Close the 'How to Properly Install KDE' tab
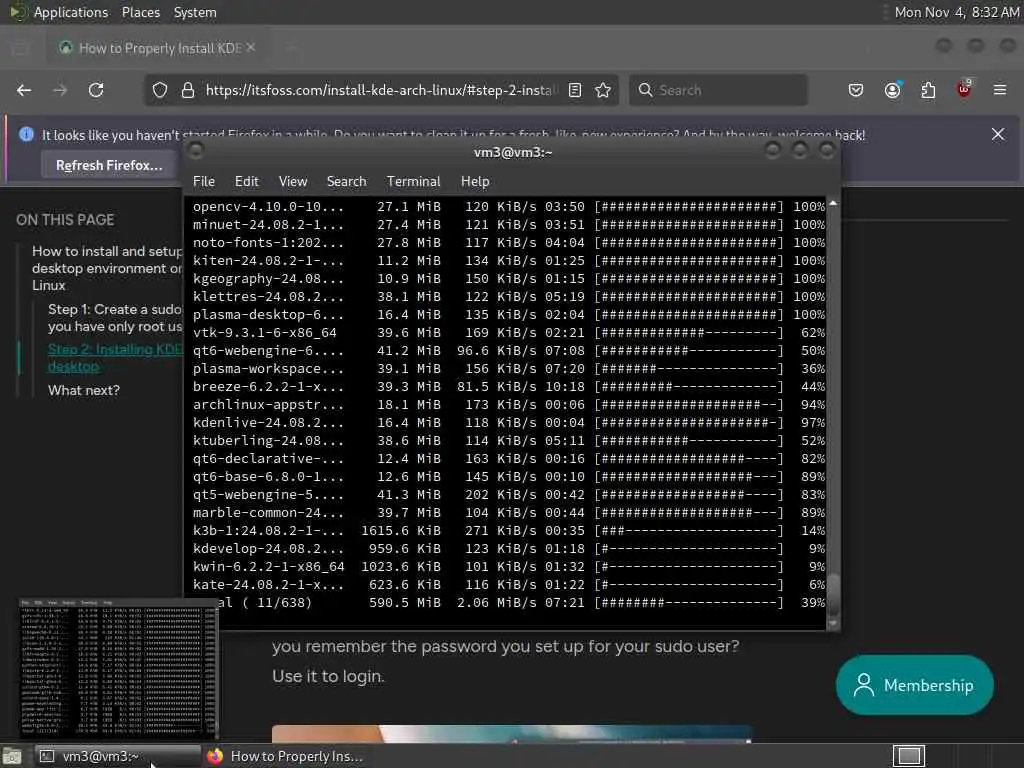 click(251, 48)
